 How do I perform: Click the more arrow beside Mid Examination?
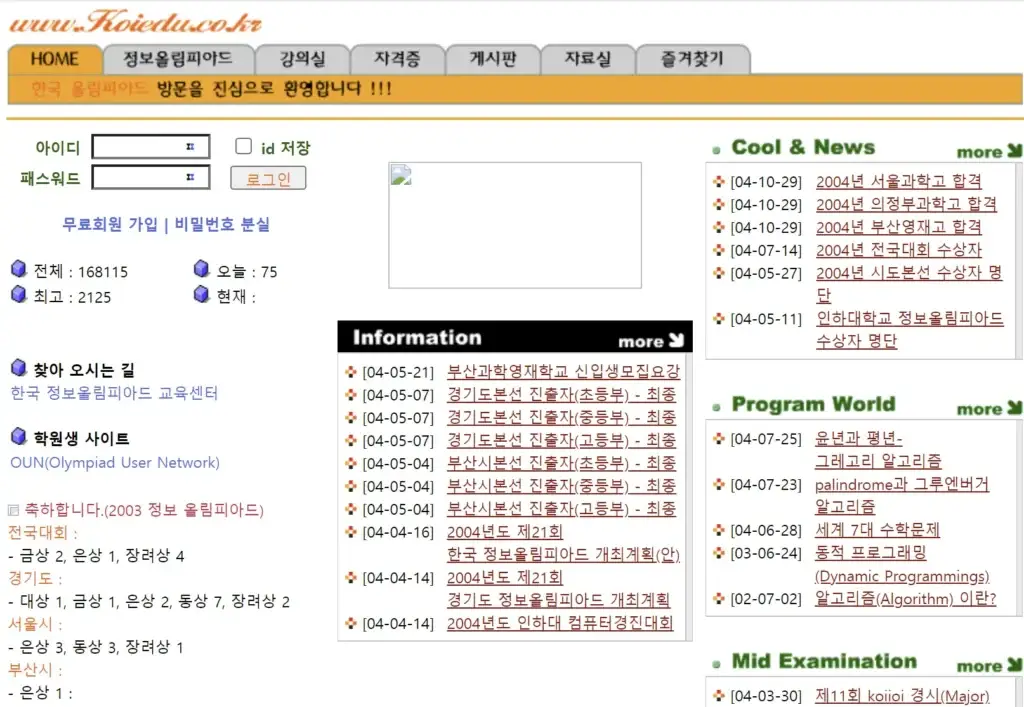pyautogui.click(x=1012, y=664)
